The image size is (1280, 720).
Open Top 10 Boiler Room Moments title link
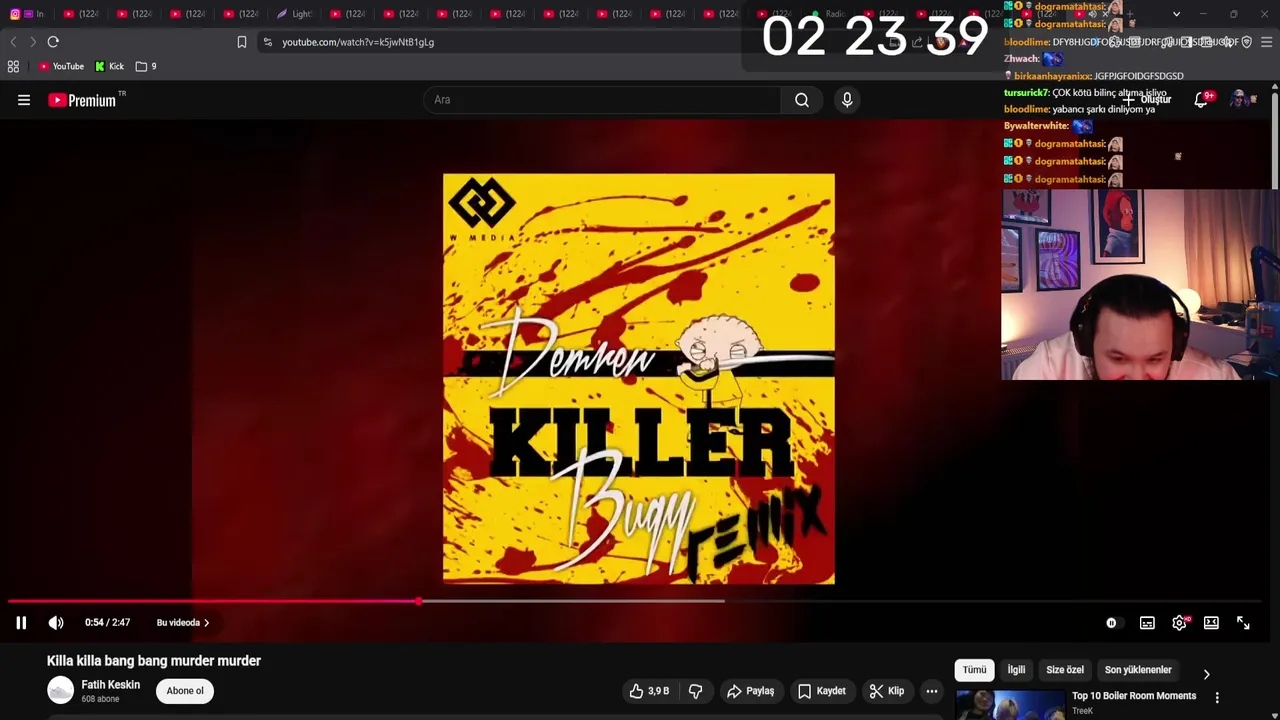pos(1134,696)
